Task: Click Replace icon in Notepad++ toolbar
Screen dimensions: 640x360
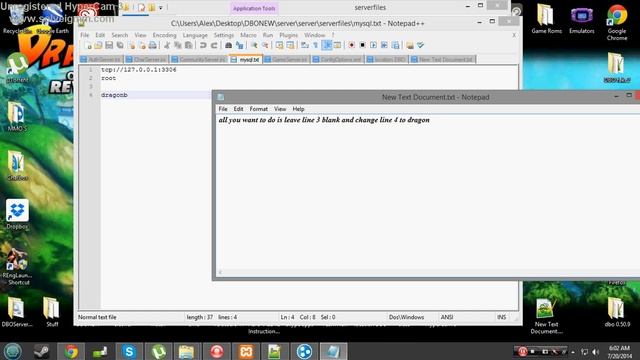Action: click(240, 45)
